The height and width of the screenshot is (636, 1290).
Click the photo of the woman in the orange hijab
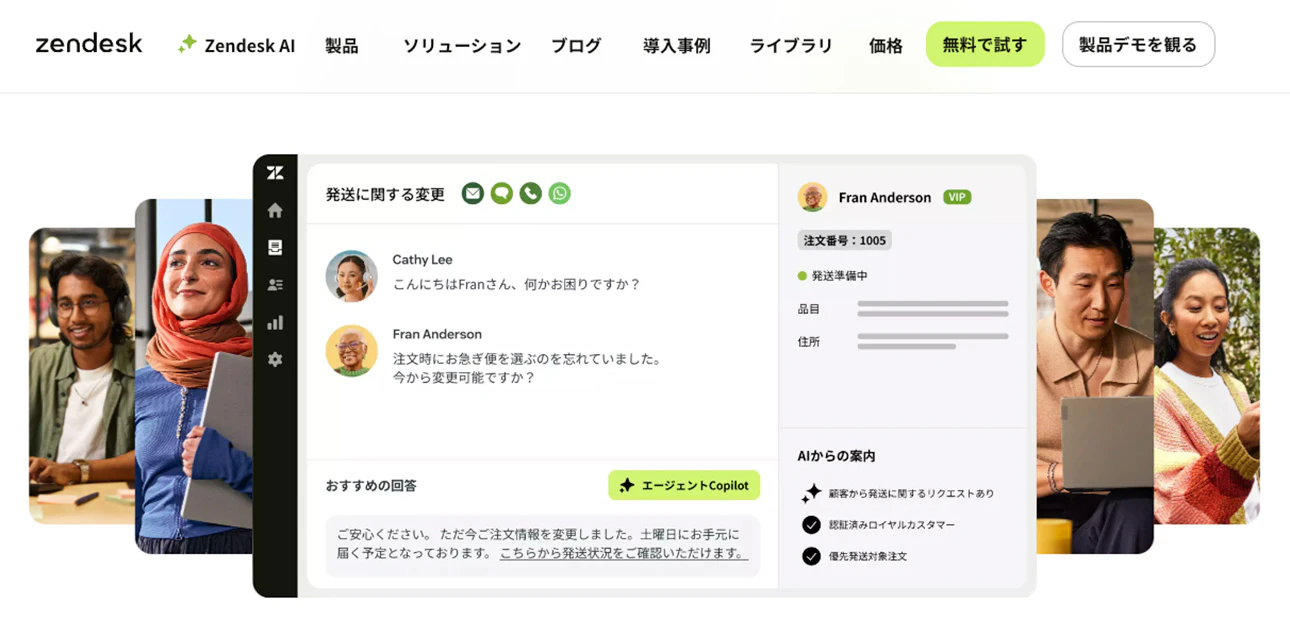[x=194, y=376]
